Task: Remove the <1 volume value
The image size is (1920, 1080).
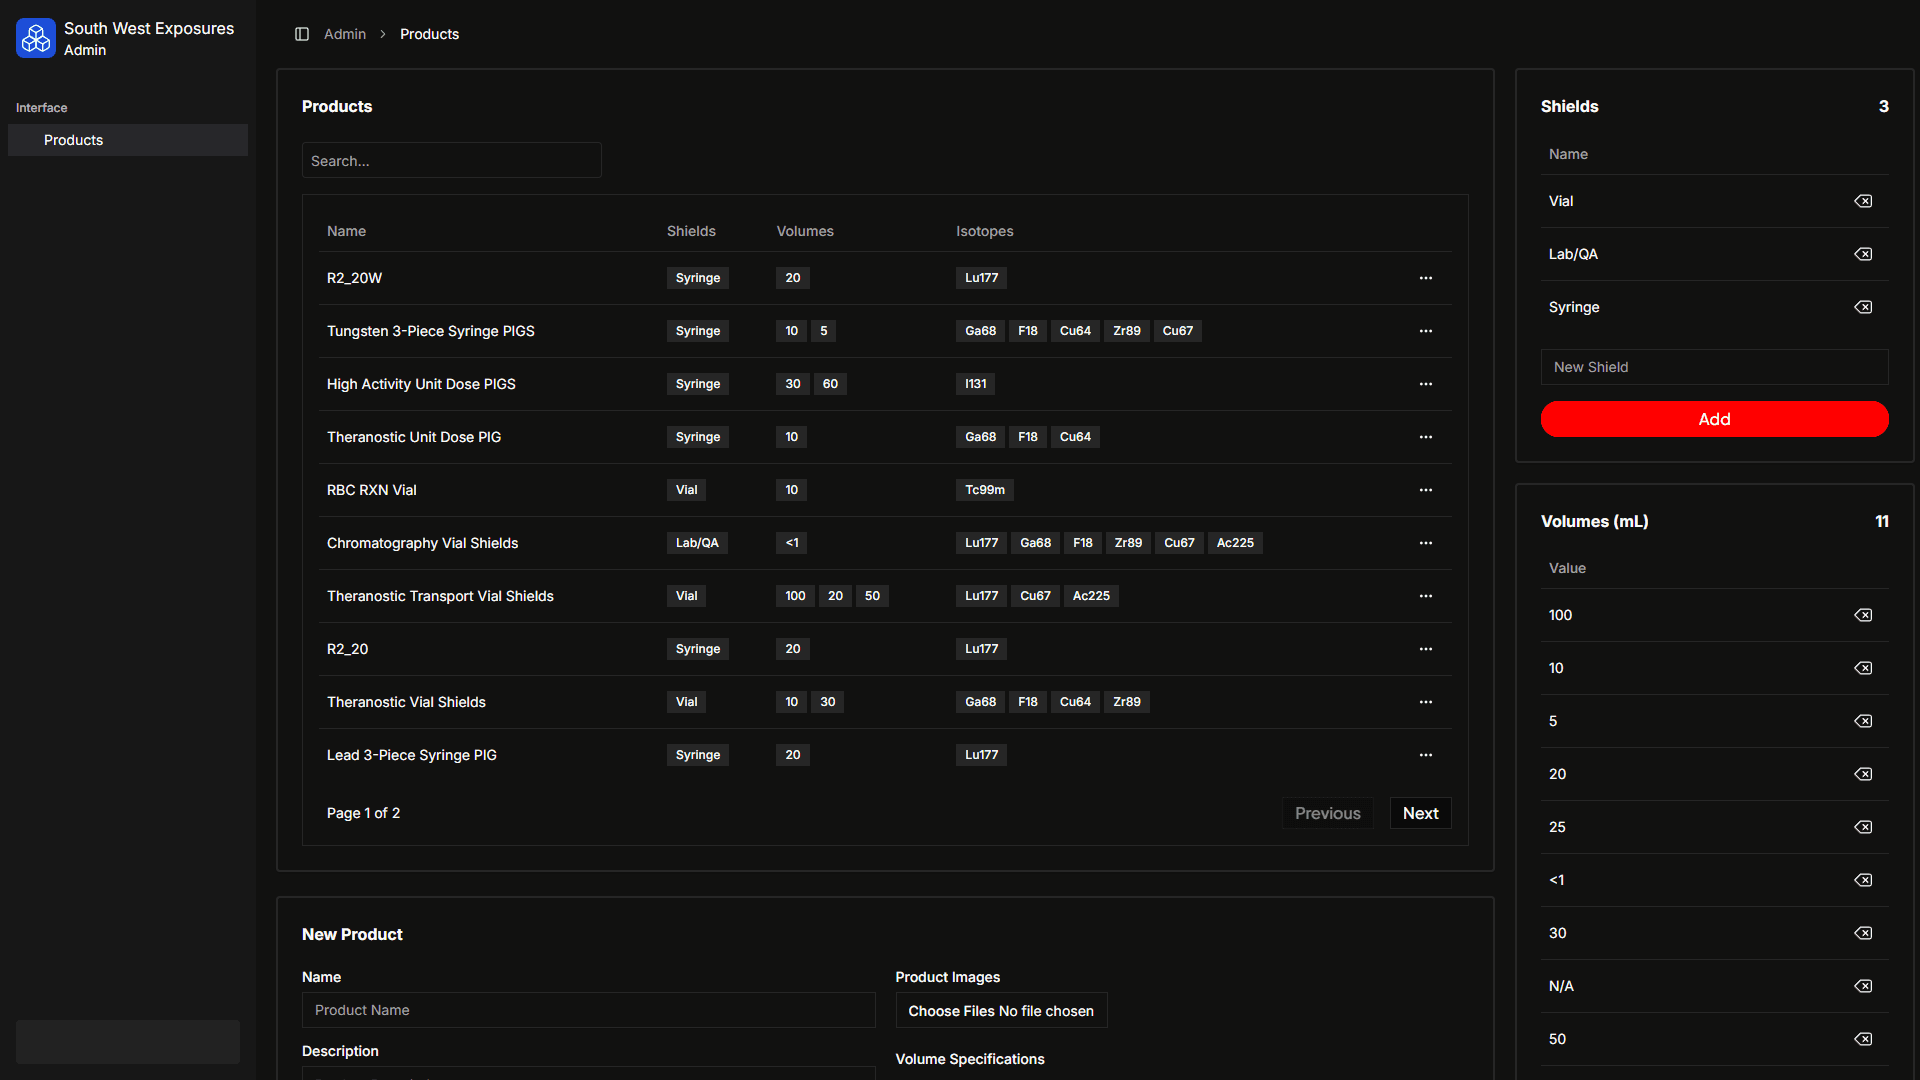Action: coord(1863,880)
